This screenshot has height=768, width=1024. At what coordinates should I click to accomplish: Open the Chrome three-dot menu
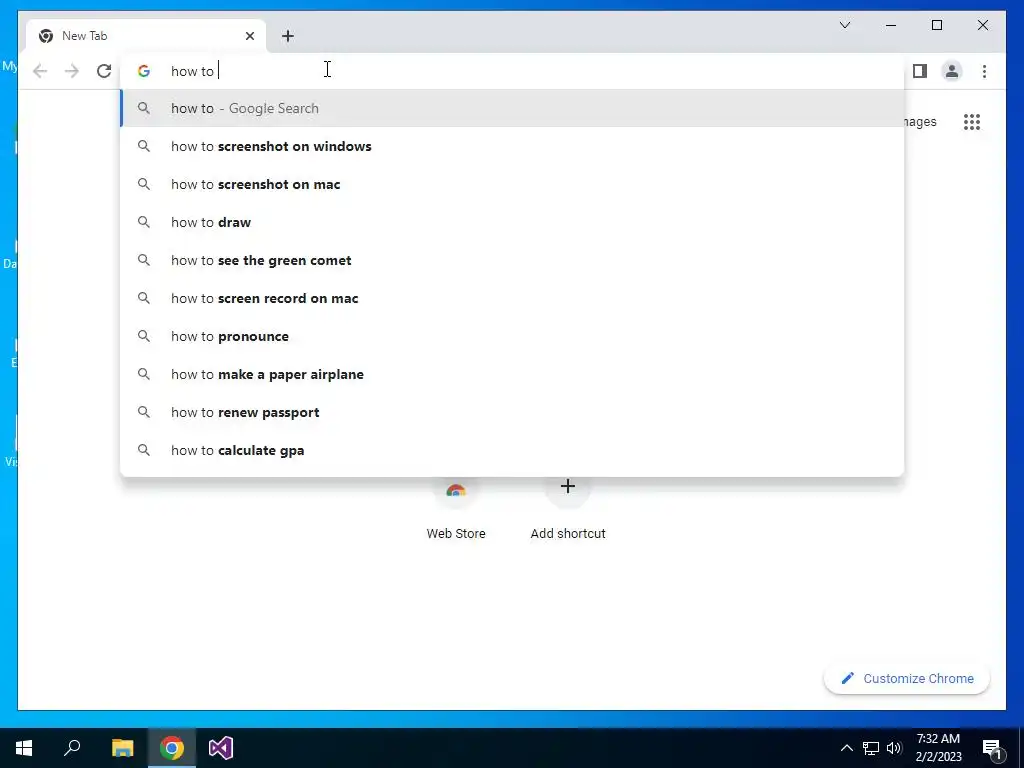point(984,71)
